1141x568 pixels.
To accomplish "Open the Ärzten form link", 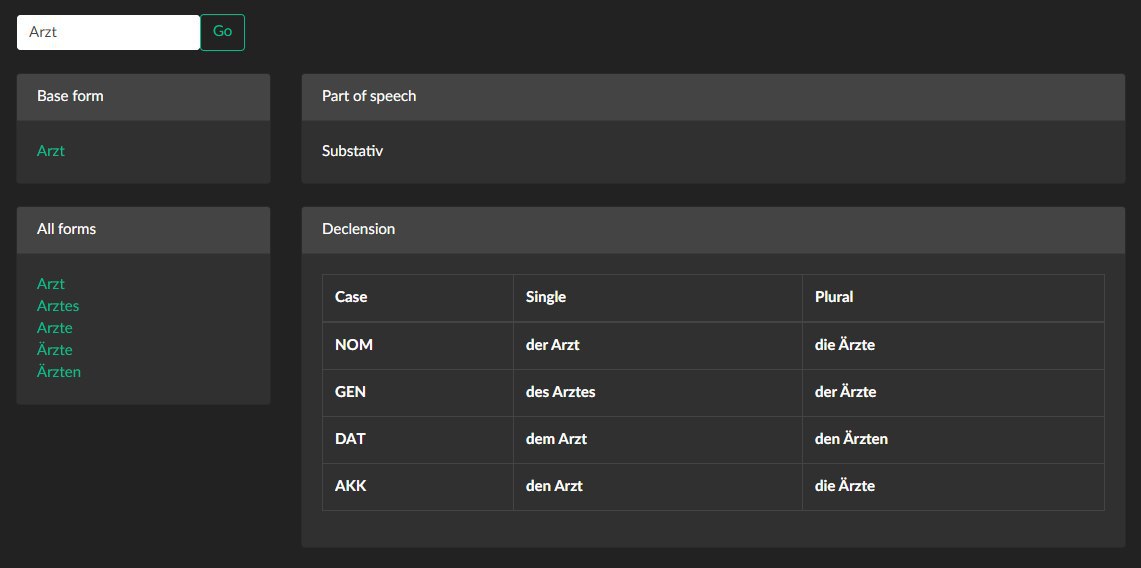I will coord(59,372).
